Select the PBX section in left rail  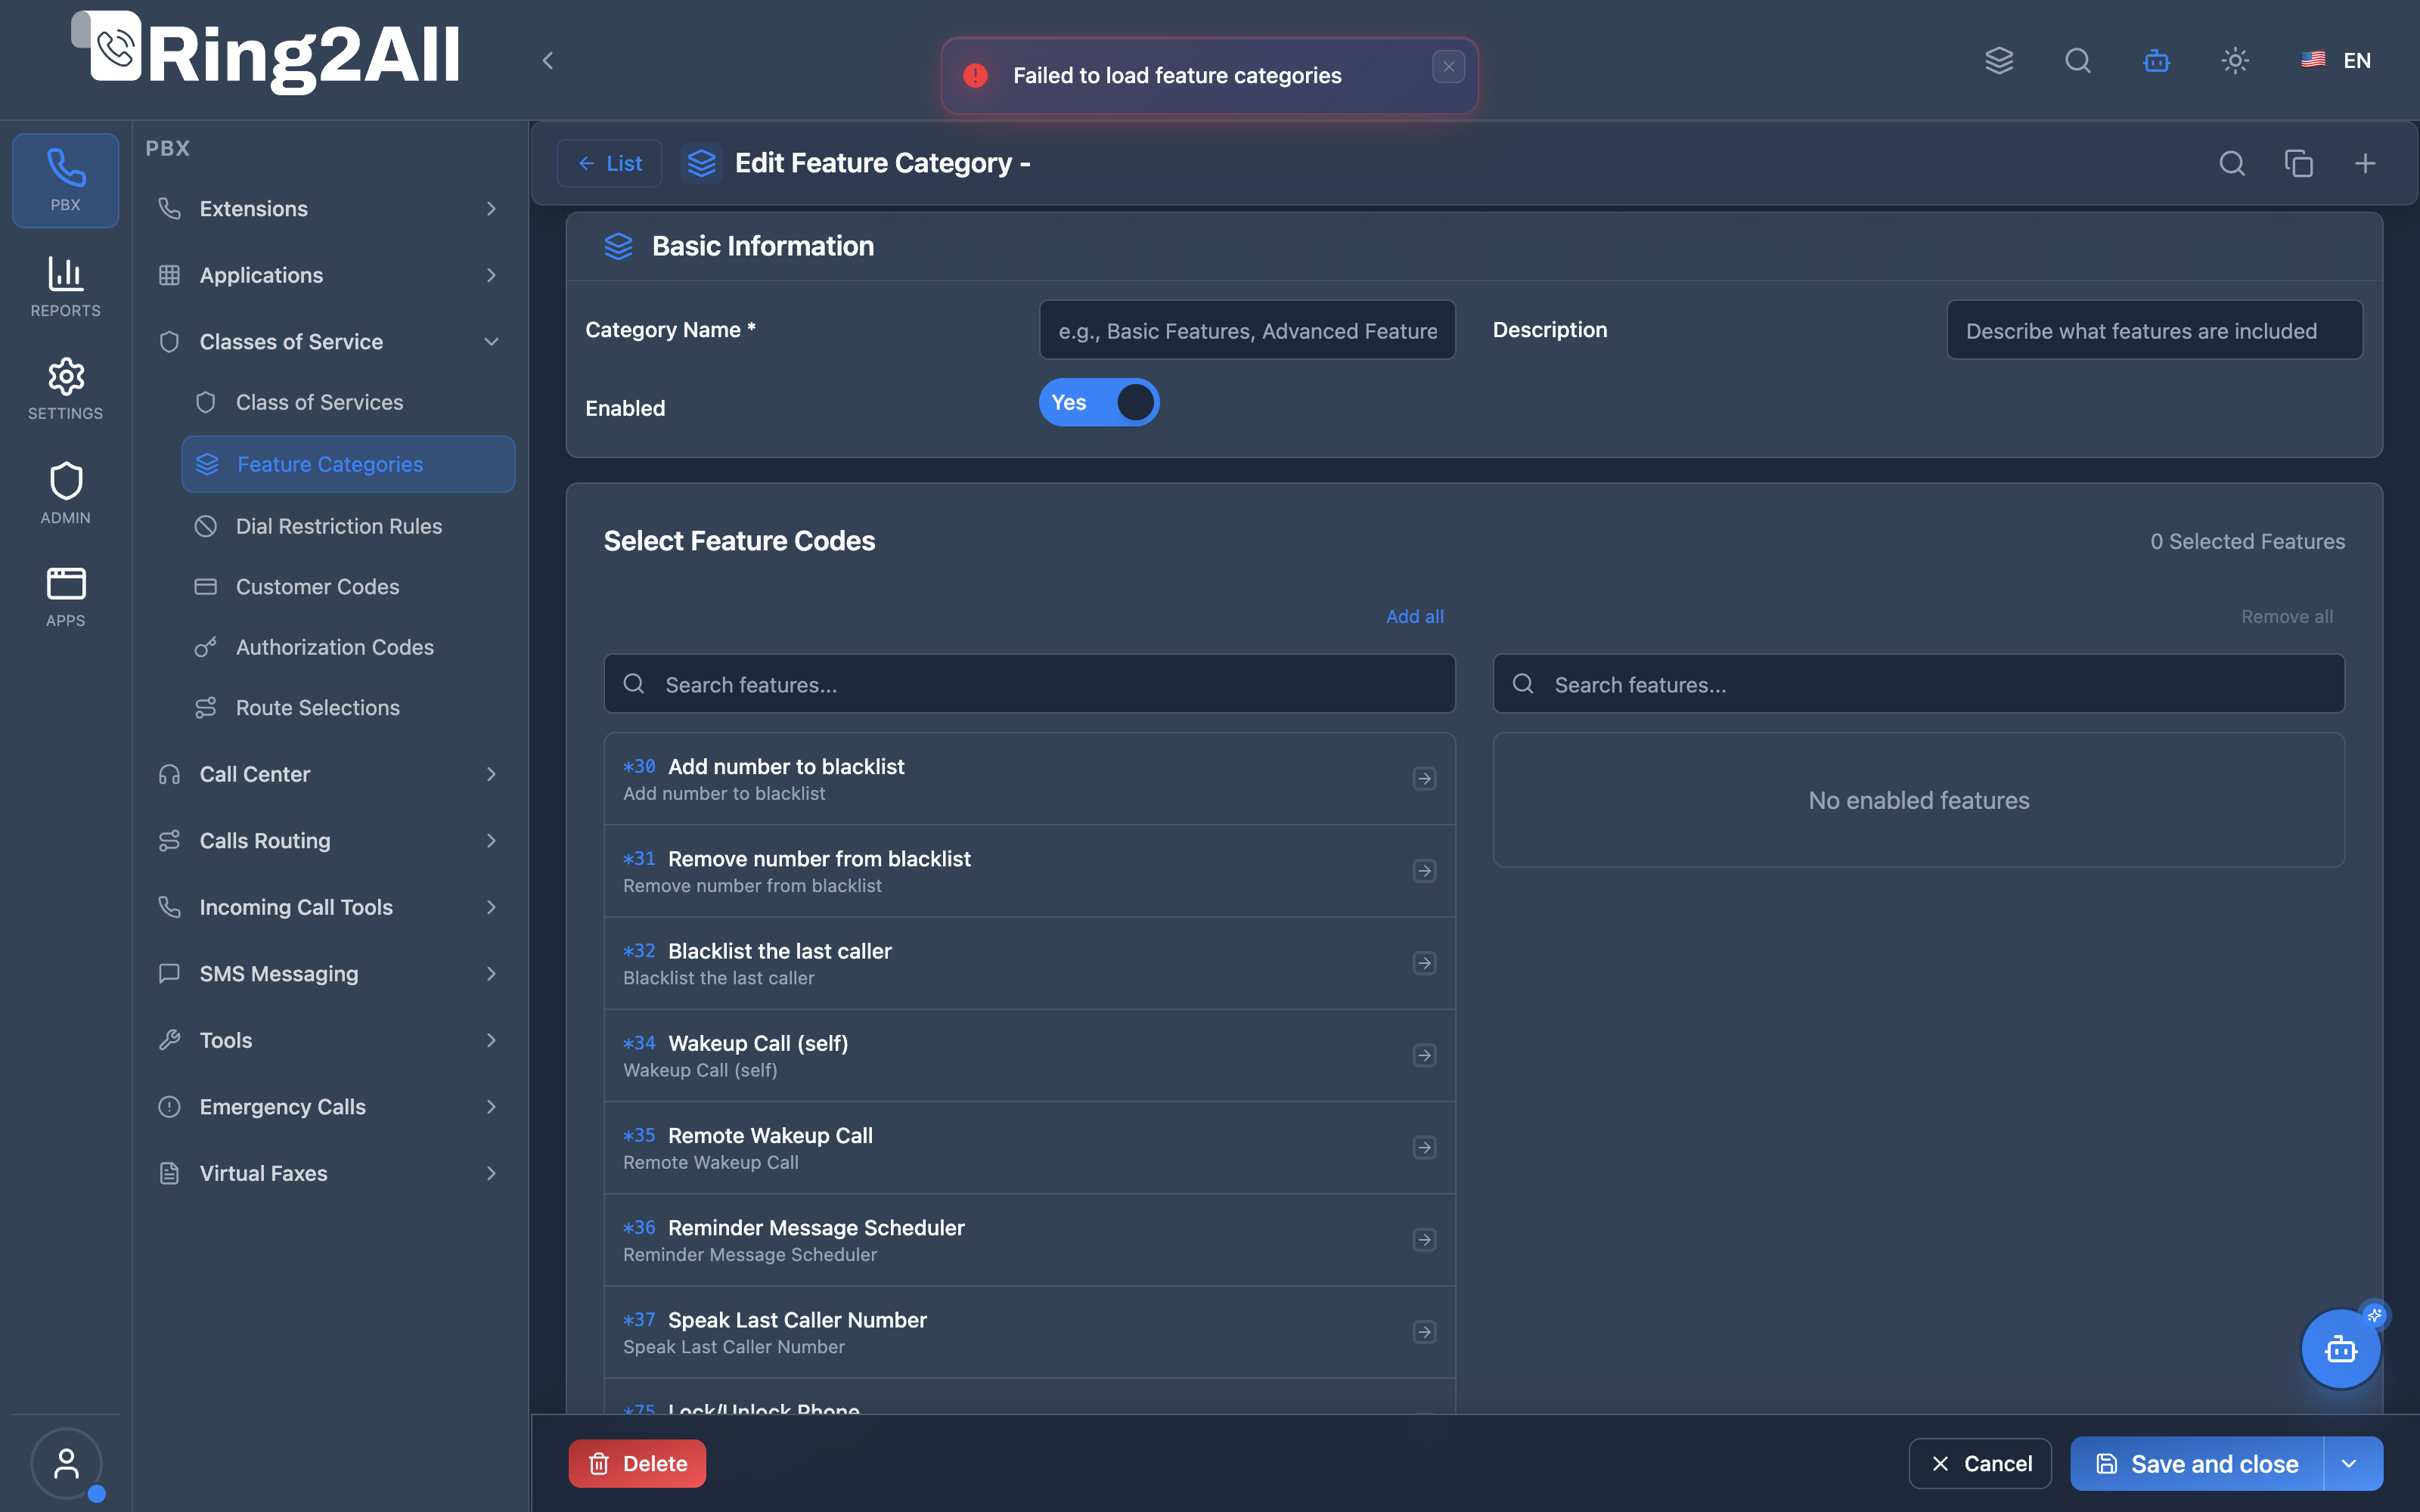click(x=66, y=180)
